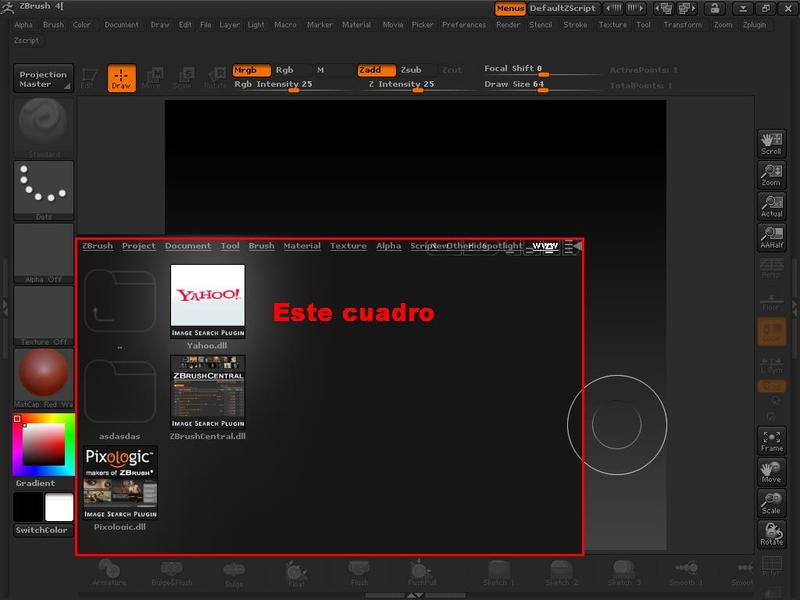
Task: Select the dimmed Move transform icon in top toolbar
Action: [153, 79]
